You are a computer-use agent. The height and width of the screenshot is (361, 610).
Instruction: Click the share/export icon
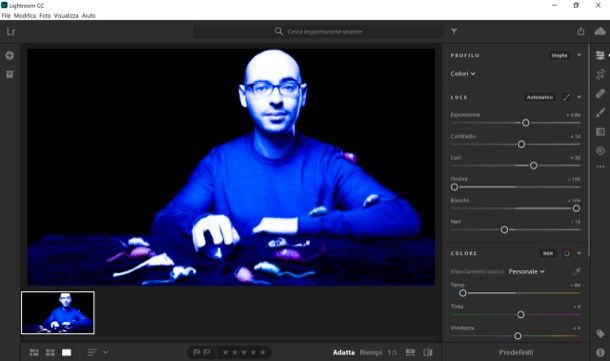point(580,32)
